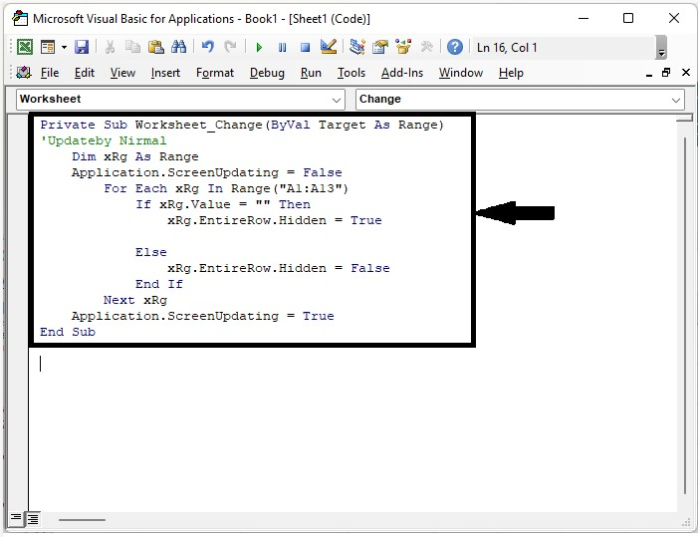Stop execution with the Reset square icon
700x537 pixels.
click(305, 47)
